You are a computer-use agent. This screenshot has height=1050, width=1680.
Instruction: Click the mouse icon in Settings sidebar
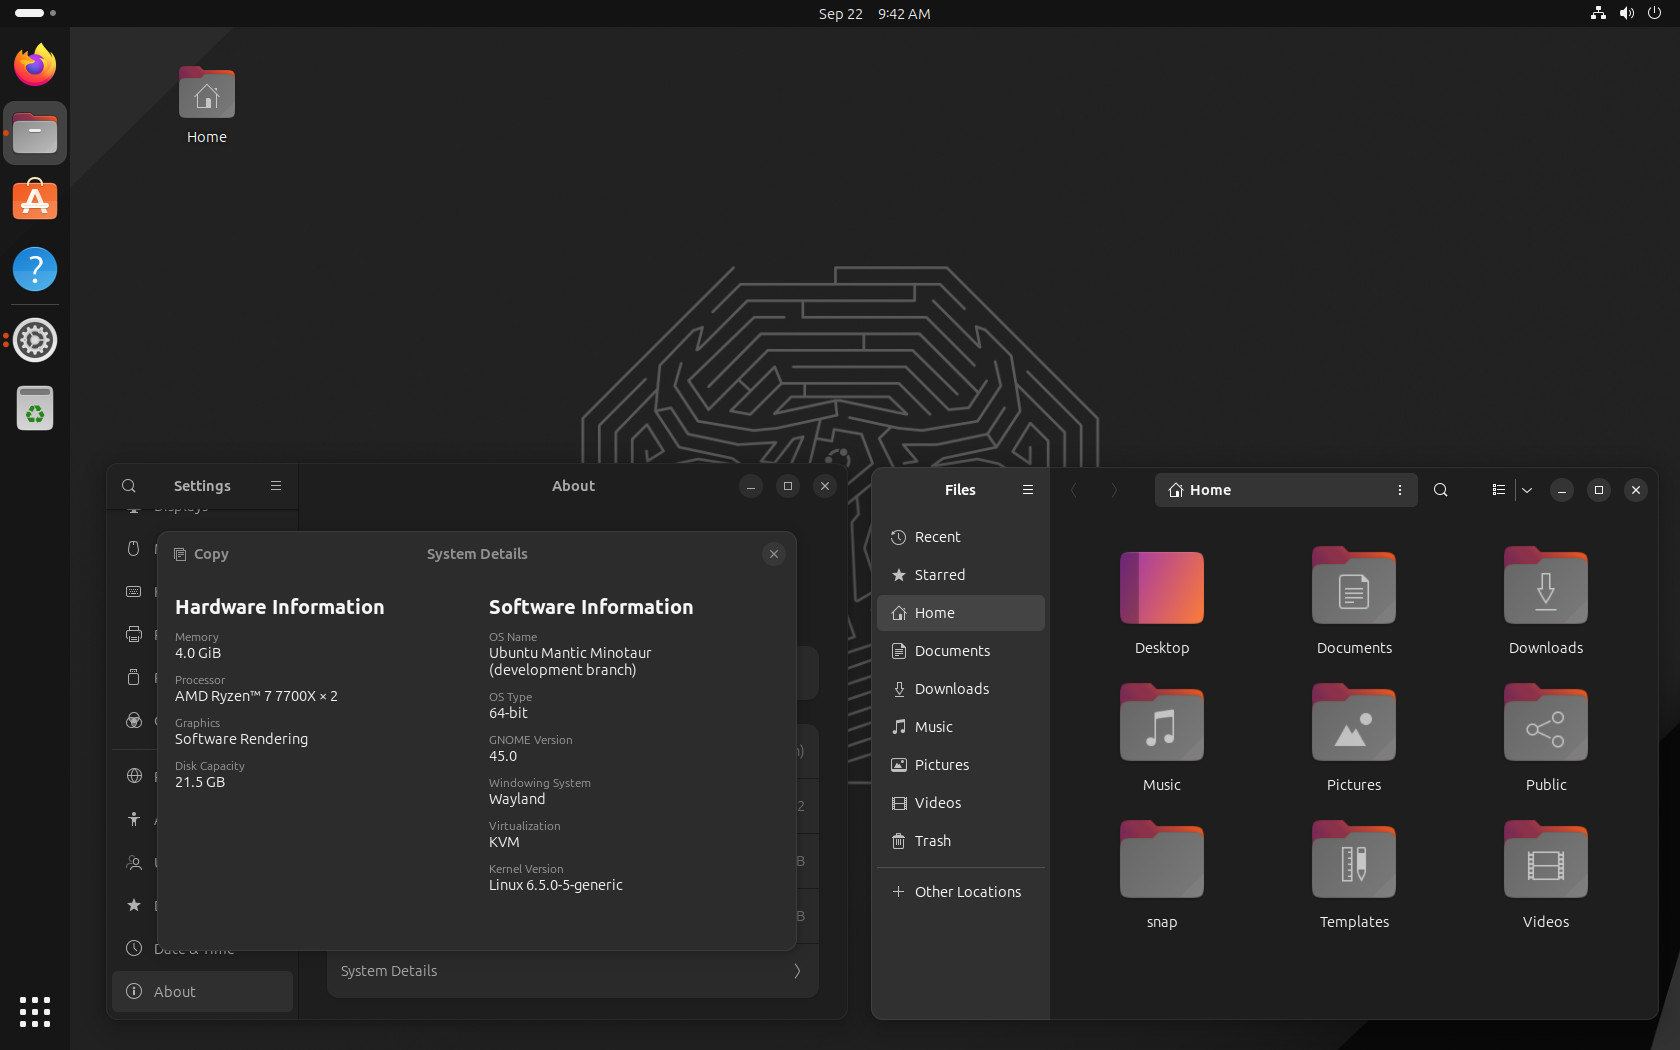click(134, 548)
